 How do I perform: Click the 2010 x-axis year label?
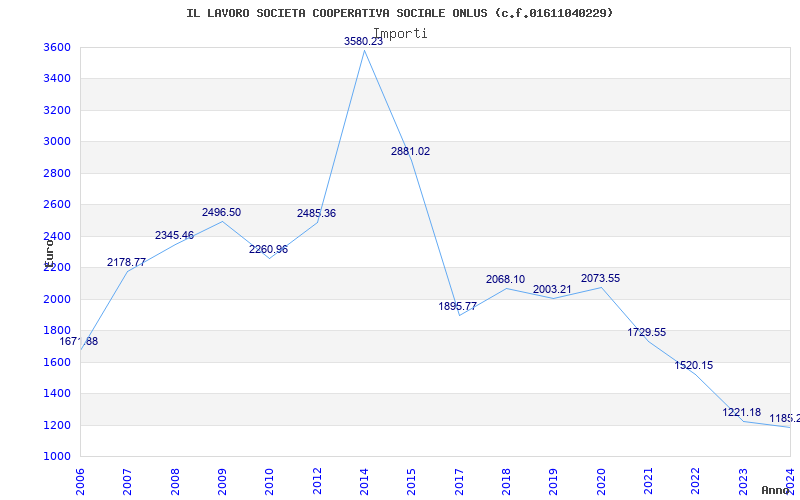[x=269, y=481]
